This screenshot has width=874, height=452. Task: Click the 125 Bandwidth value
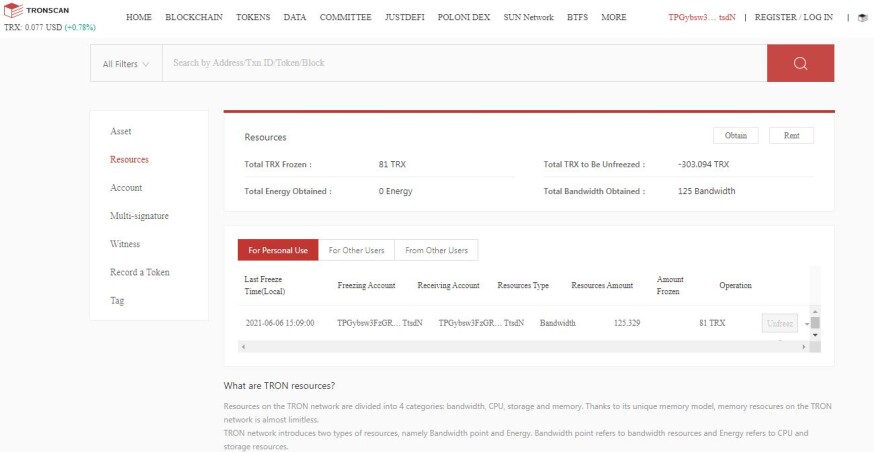coord(707,191)
